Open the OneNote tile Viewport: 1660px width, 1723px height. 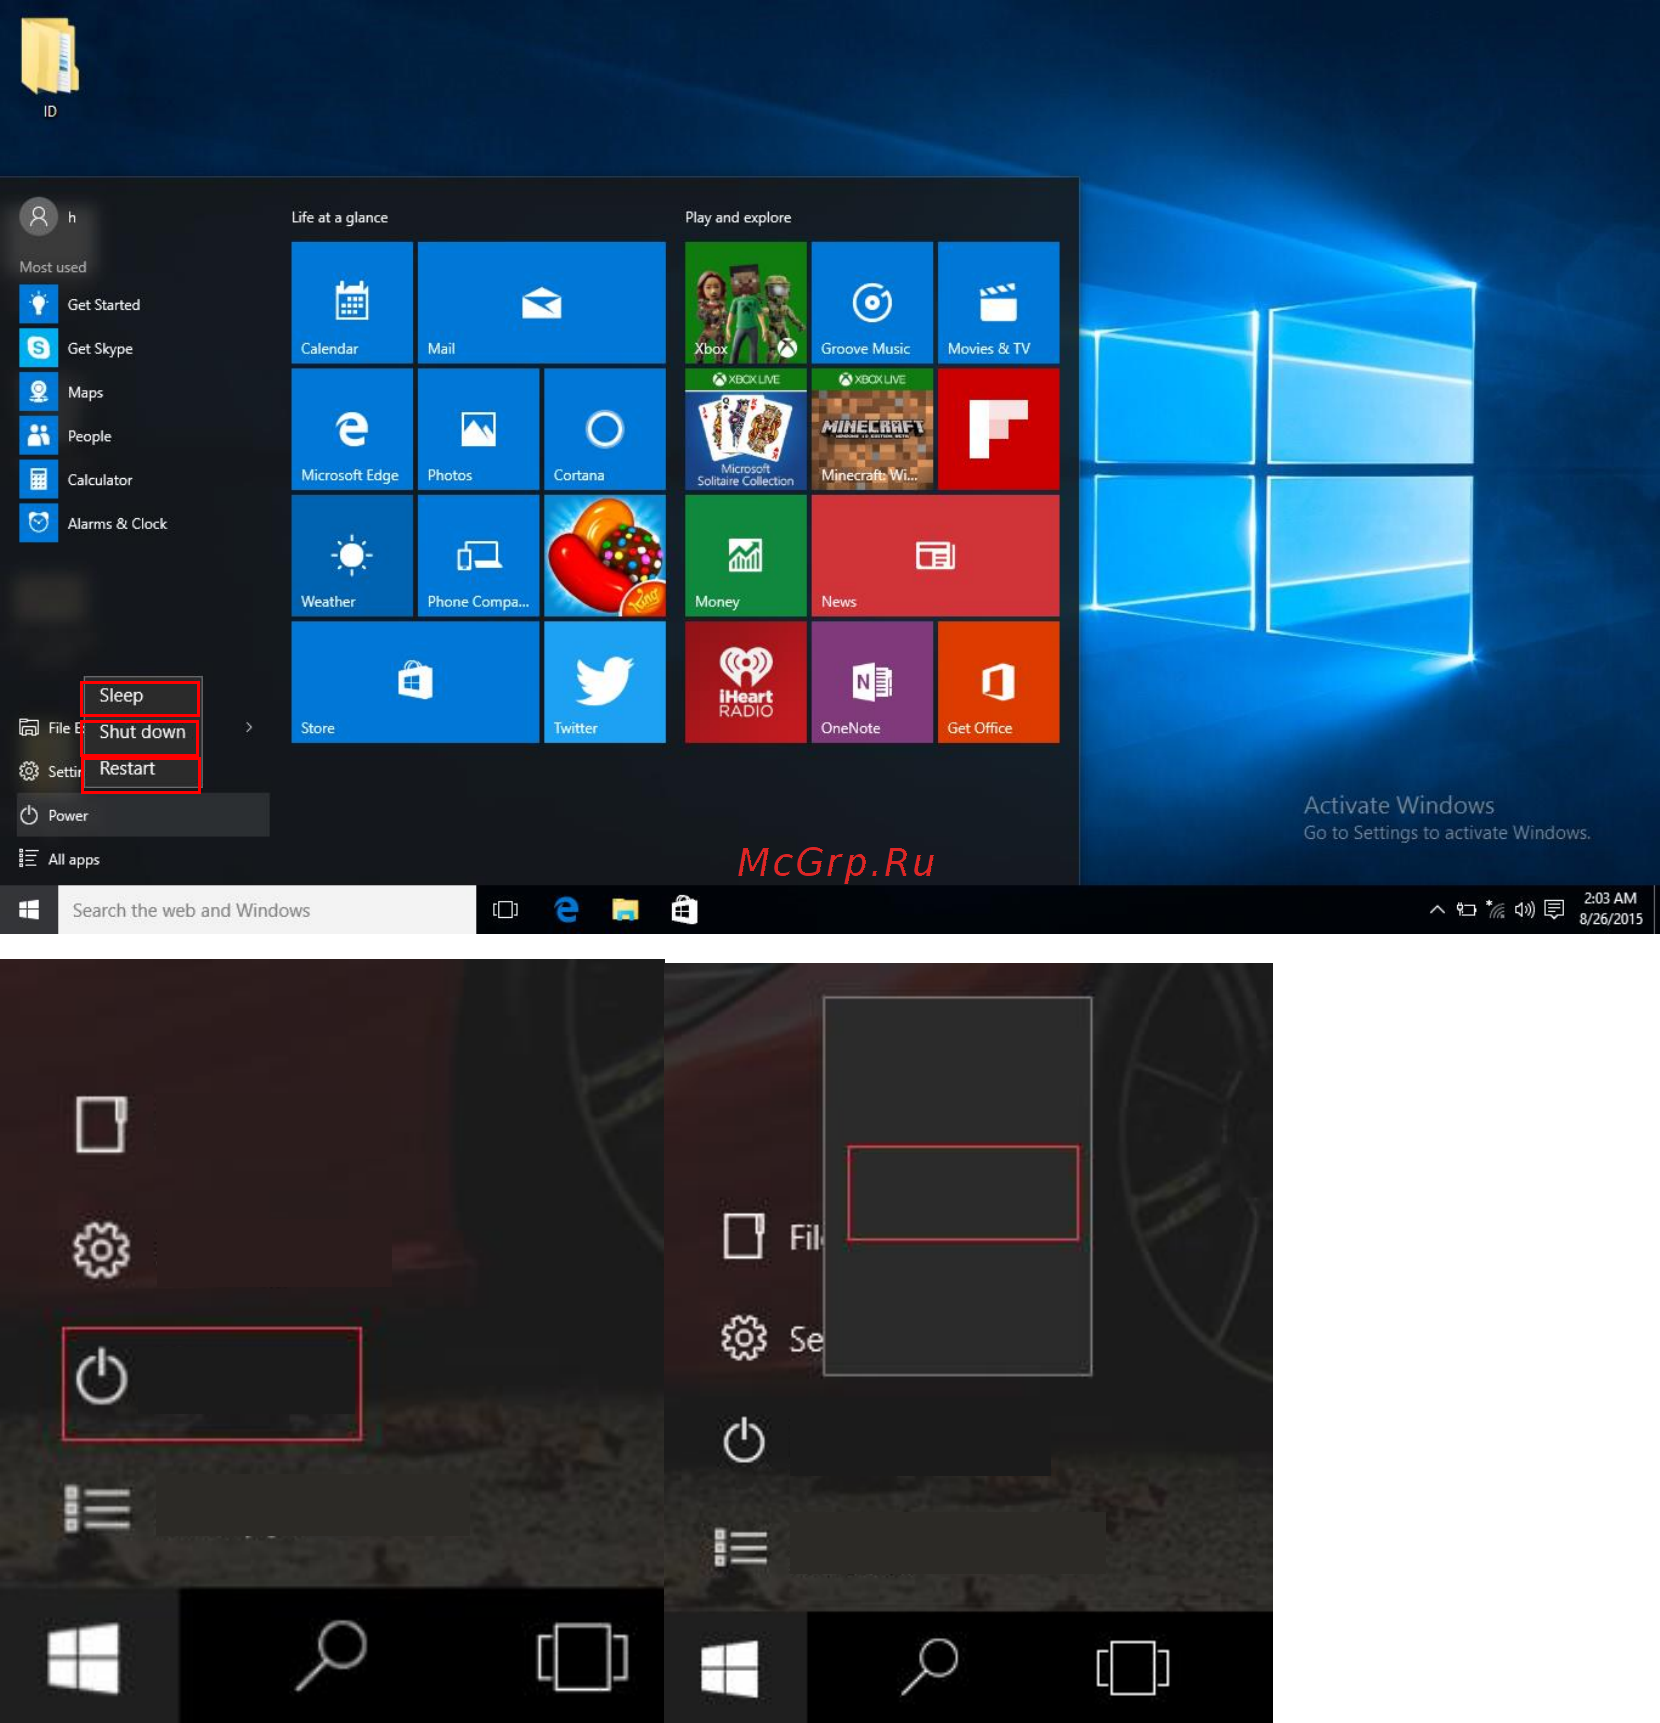pyautogui.click(x=872, y=682)
